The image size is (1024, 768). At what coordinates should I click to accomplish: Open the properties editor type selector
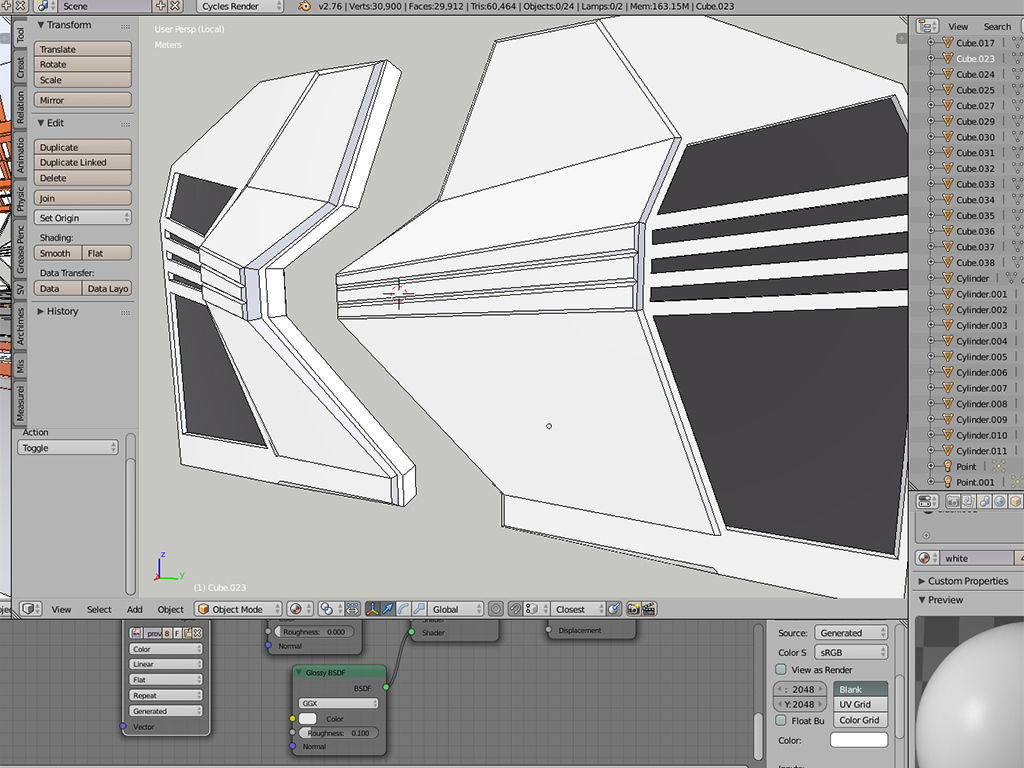927,501
